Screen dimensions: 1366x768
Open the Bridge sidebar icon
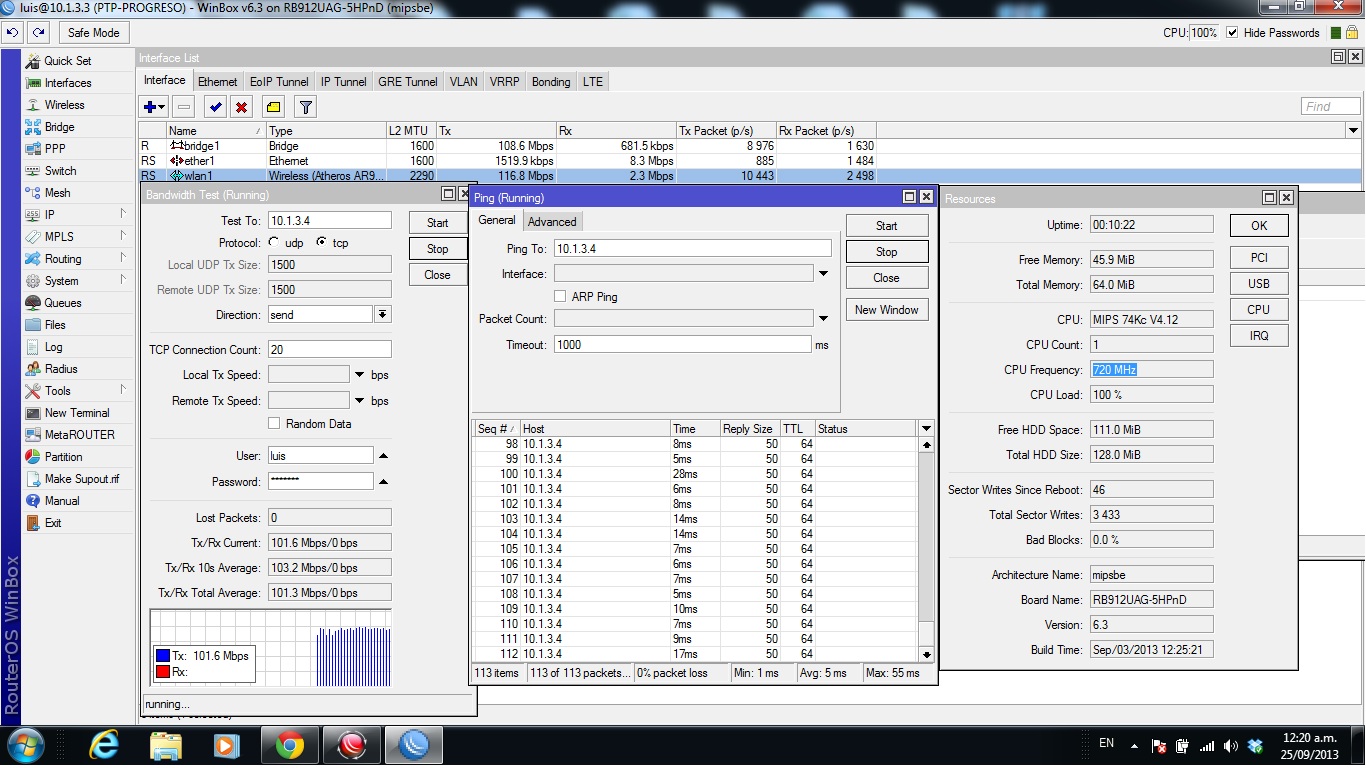pos(33,127)
